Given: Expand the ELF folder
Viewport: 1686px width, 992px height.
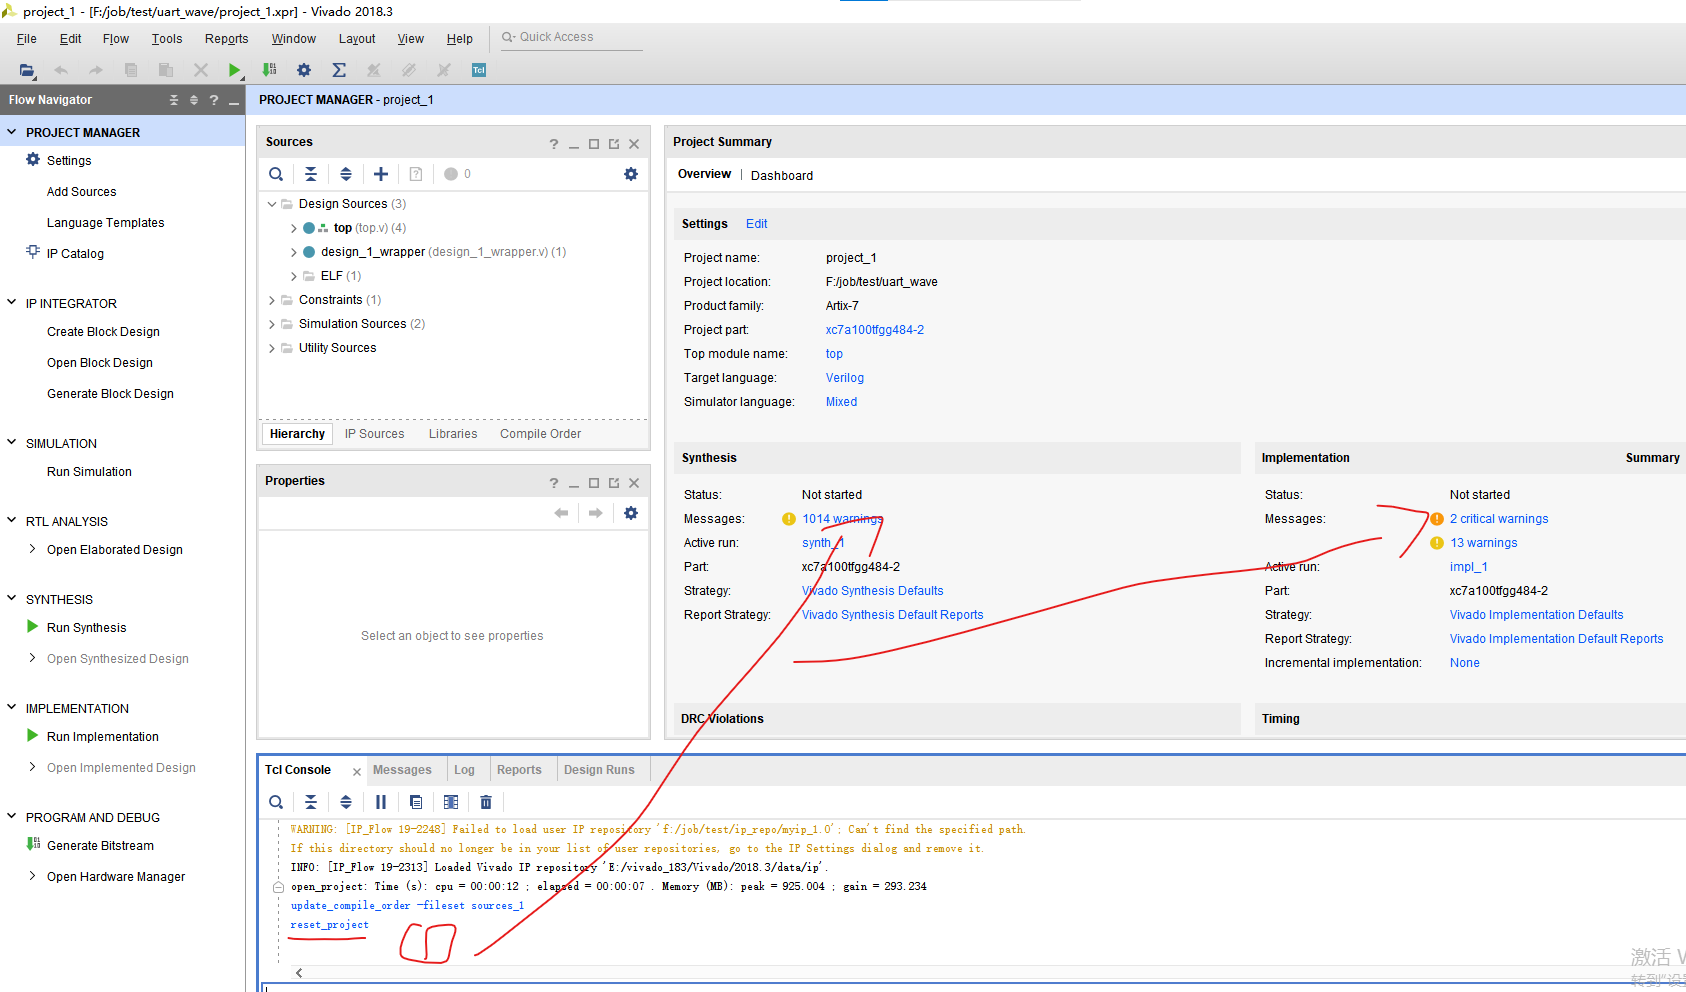Looking at the screenshot, I should tap(293, 276).
